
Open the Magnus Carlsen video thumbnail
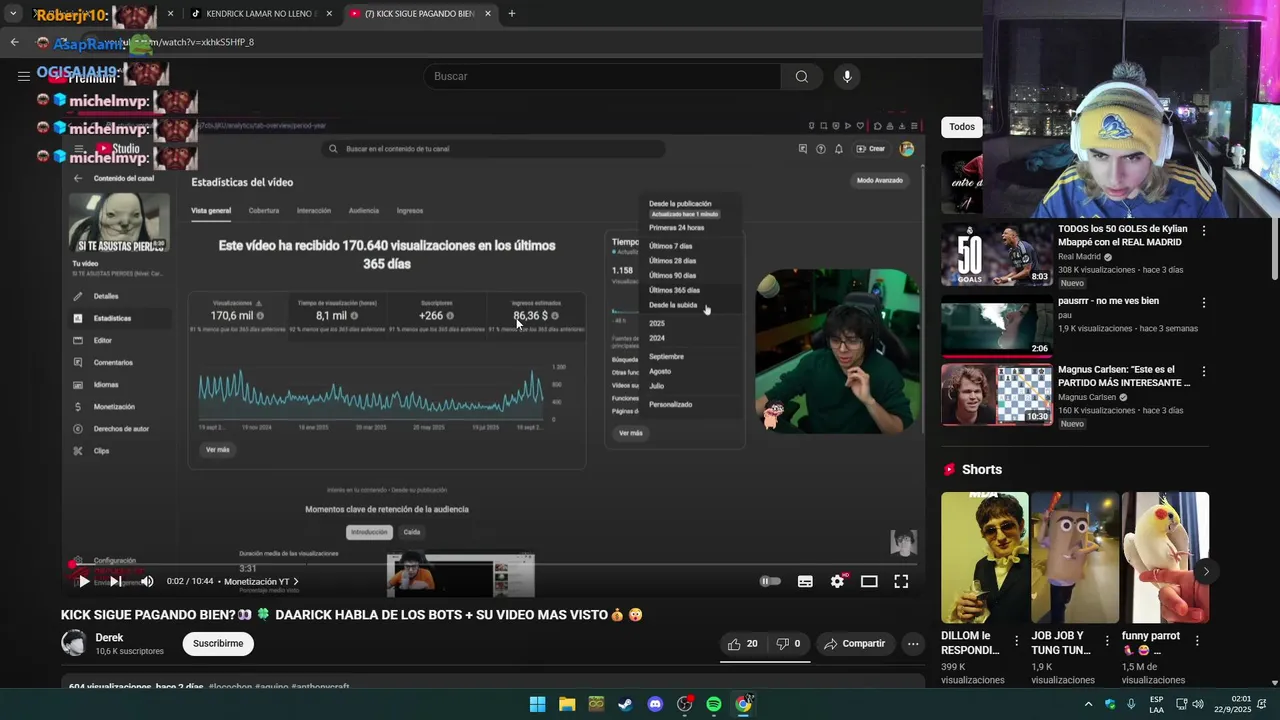[x=997, y=395]
